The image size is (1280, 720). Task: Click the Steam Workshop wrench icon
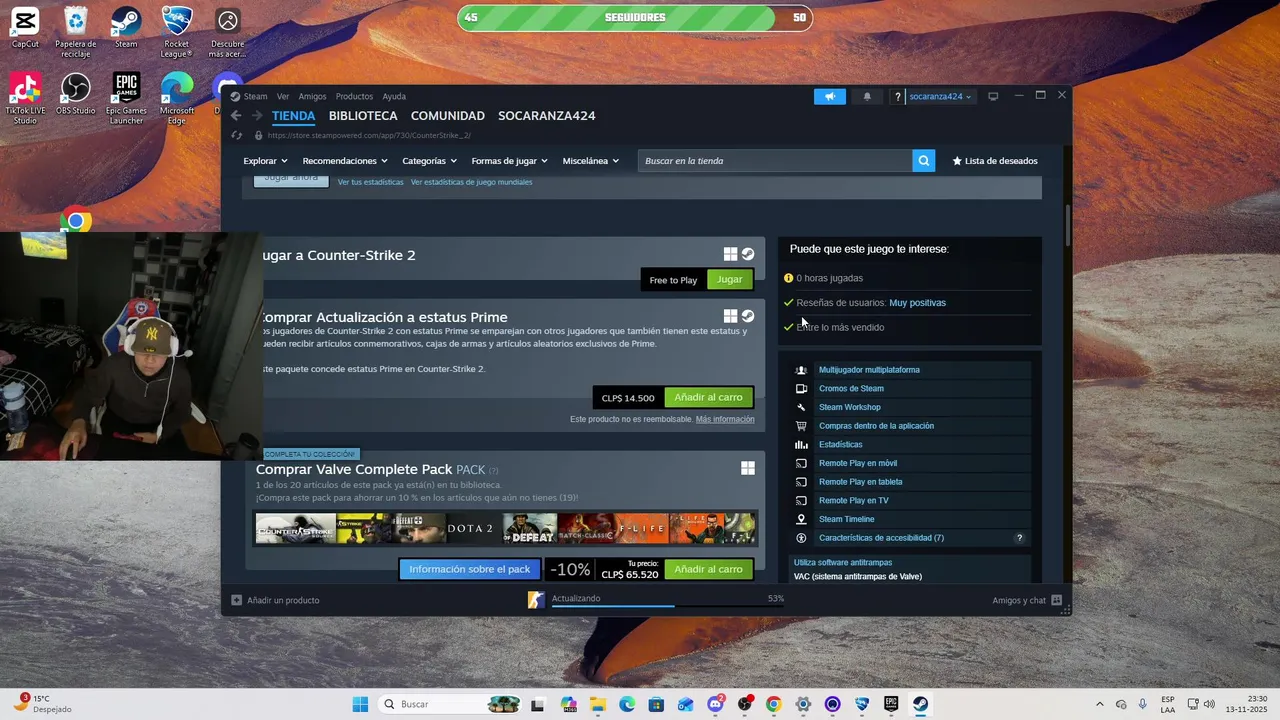pos(801,407)
